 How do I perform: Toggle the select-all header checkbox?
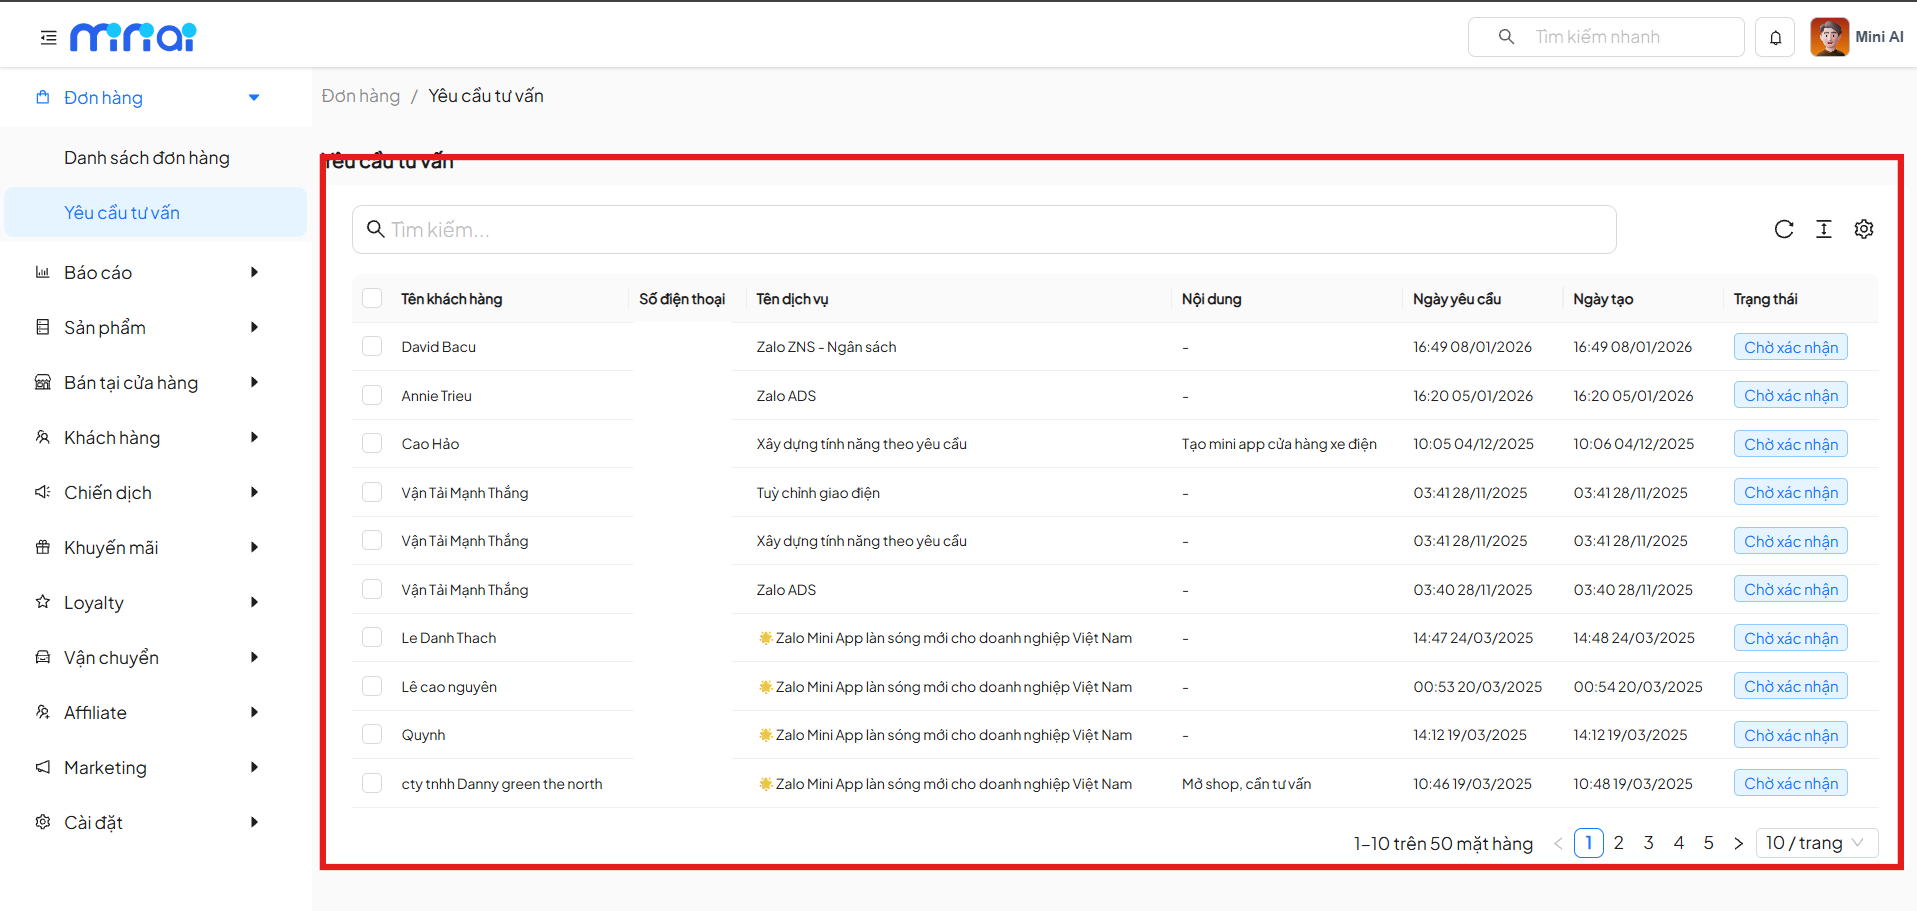tap(372, 298)
